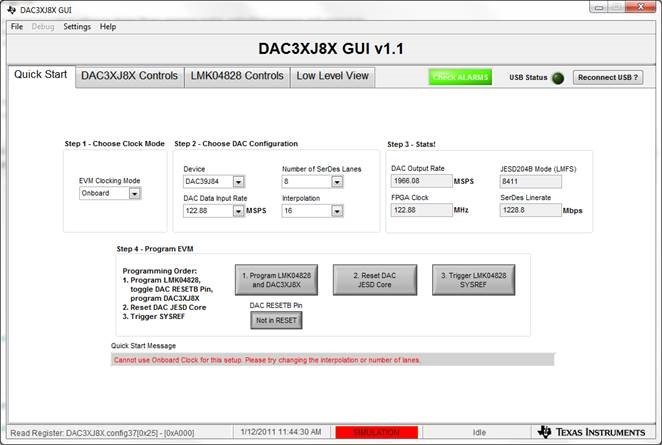Screen dimensions: 662x445
Task: Click the green Check ALARMS button
Action: (x=460, y=77)
